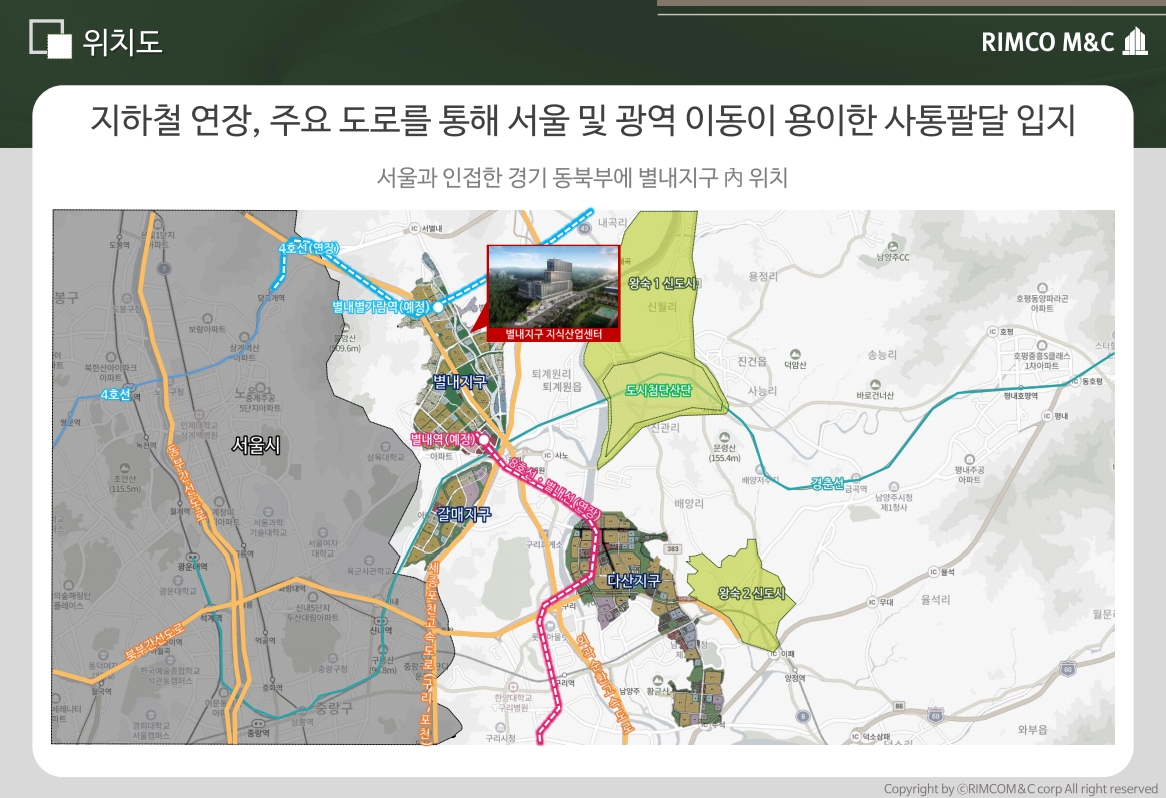Click the 덕암산 mountain icon
This screenshot has height=798, width=1166.
tap(795, 353)
